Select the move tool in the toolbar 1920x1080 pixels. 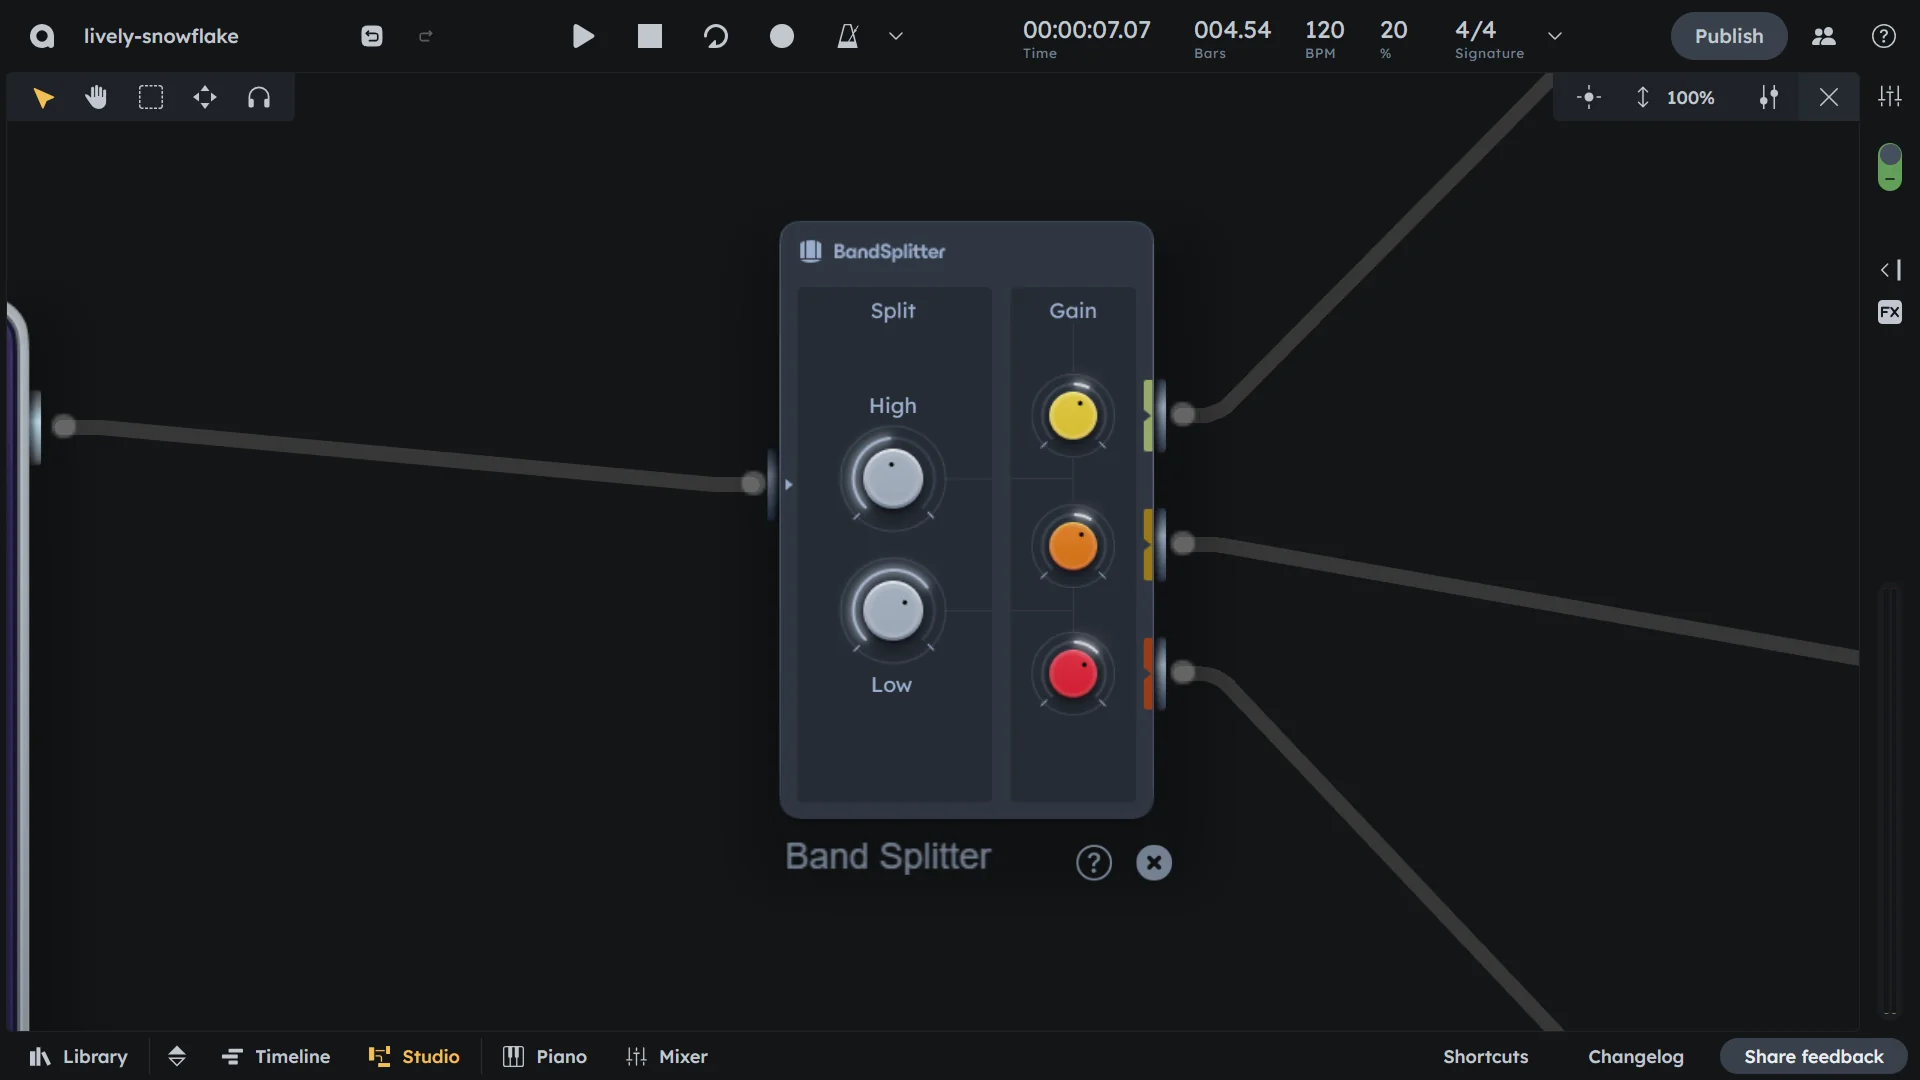(204, 97)
